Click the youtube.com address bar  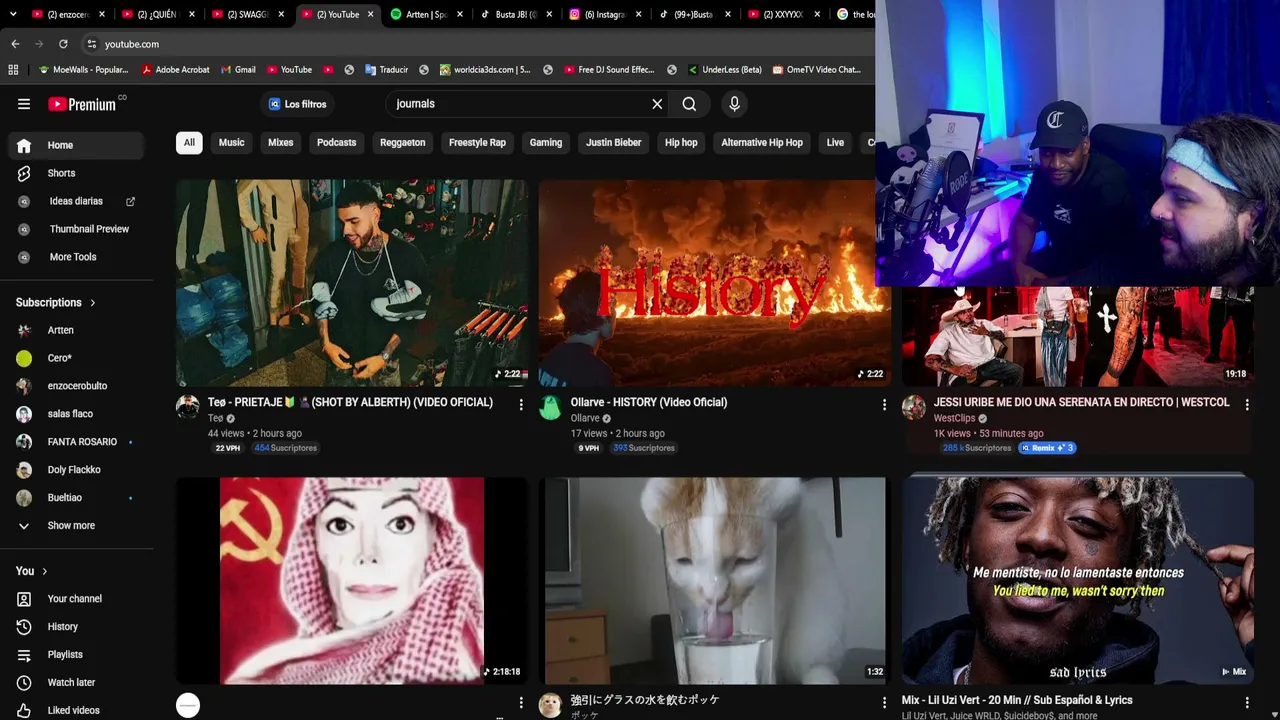(480, 44)
